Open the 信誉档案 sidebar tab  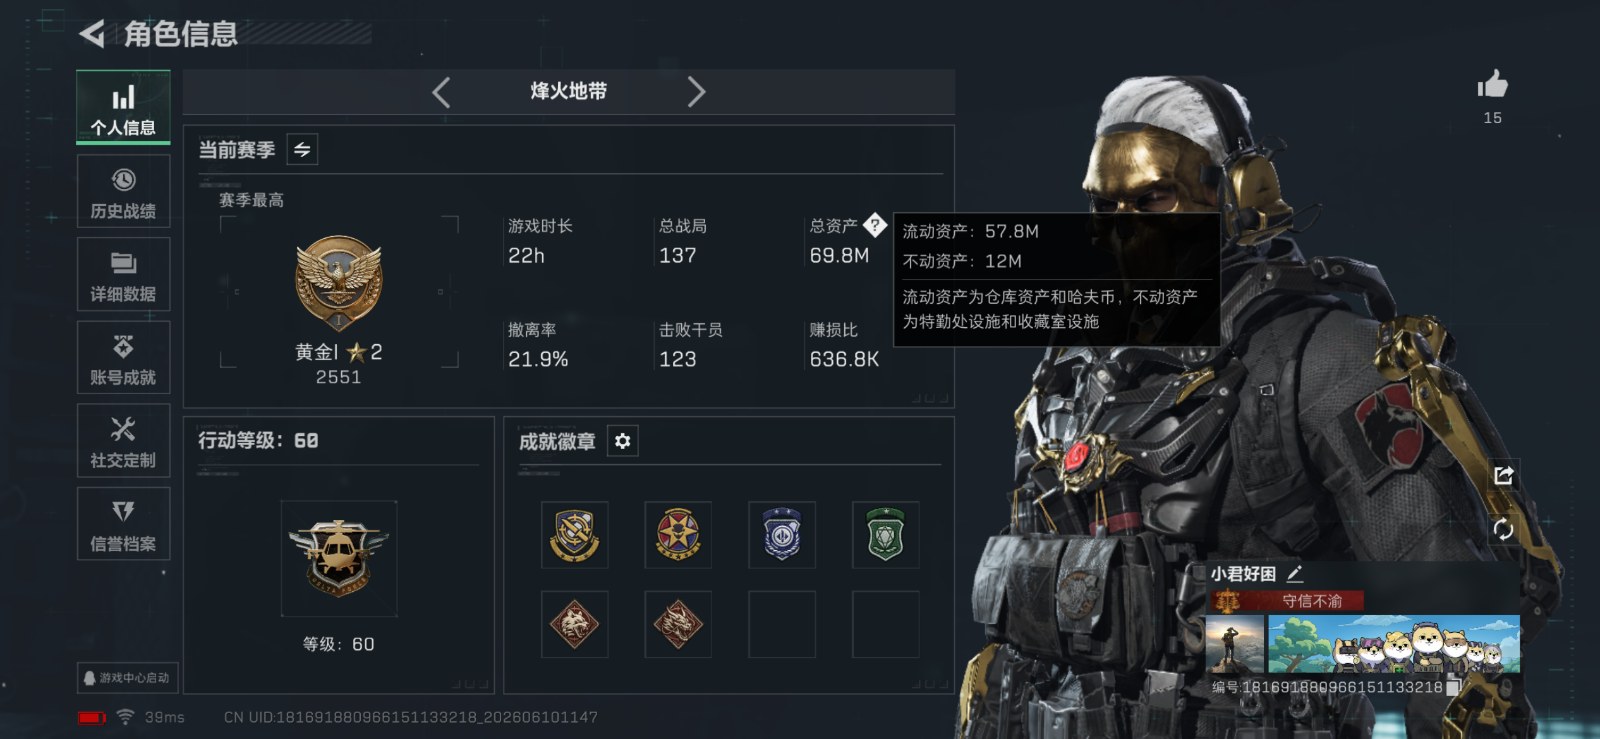coord(123,524)
